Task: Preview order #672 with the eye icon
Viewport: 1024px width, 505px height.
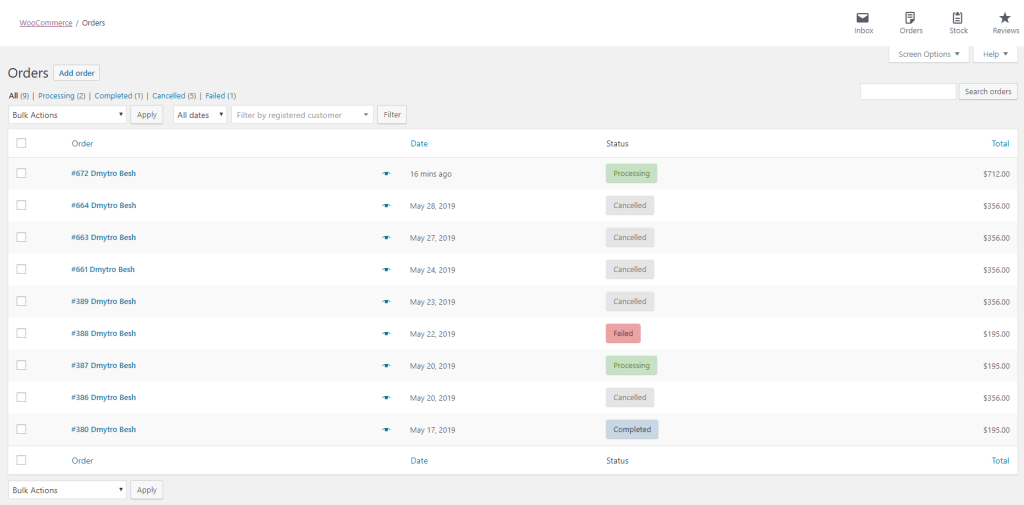Action: (386, 174)
